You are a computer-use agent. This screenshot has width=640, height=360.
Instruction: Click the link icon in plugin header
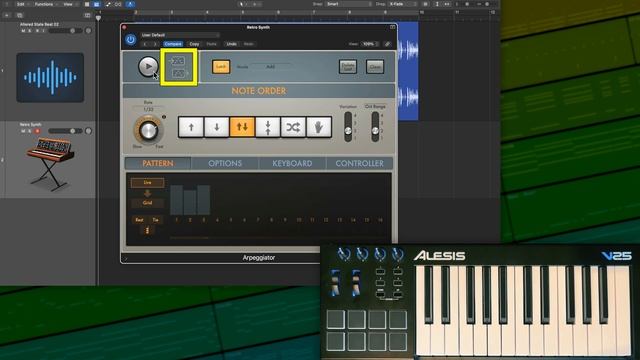point(387,44)
